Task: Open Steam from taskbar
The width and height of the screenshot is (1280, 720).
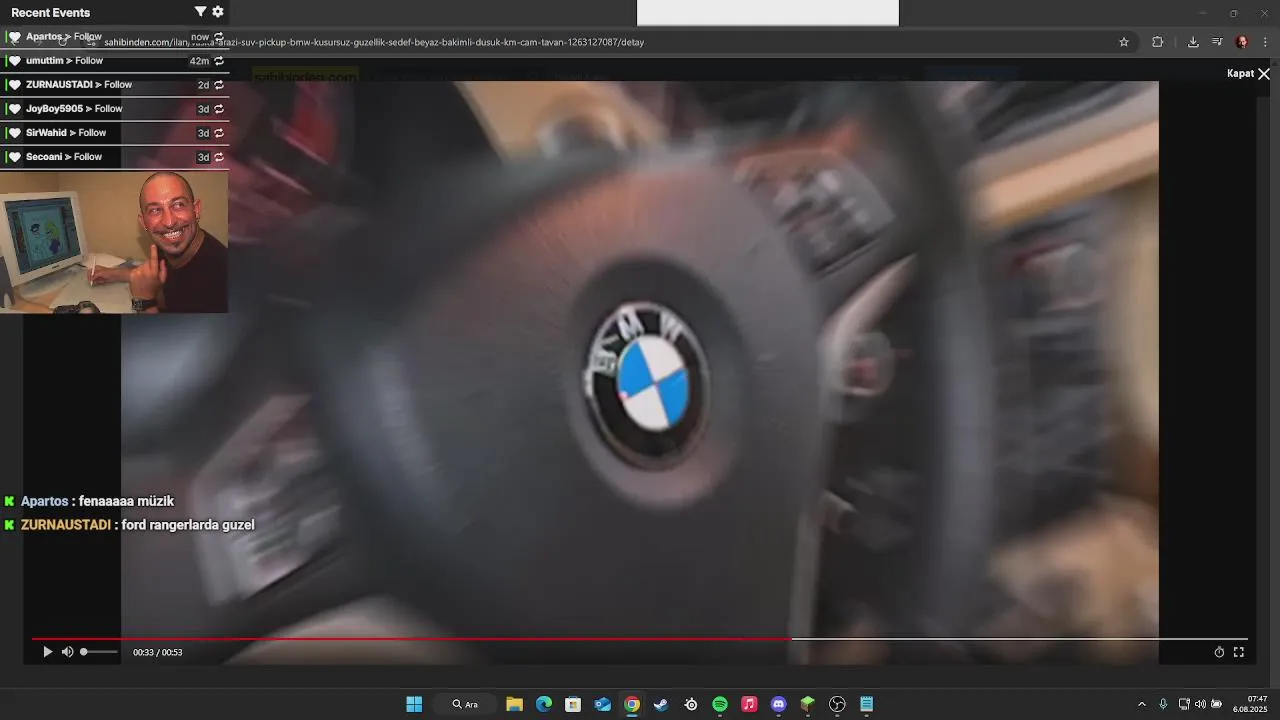Action: coord(661,704)
